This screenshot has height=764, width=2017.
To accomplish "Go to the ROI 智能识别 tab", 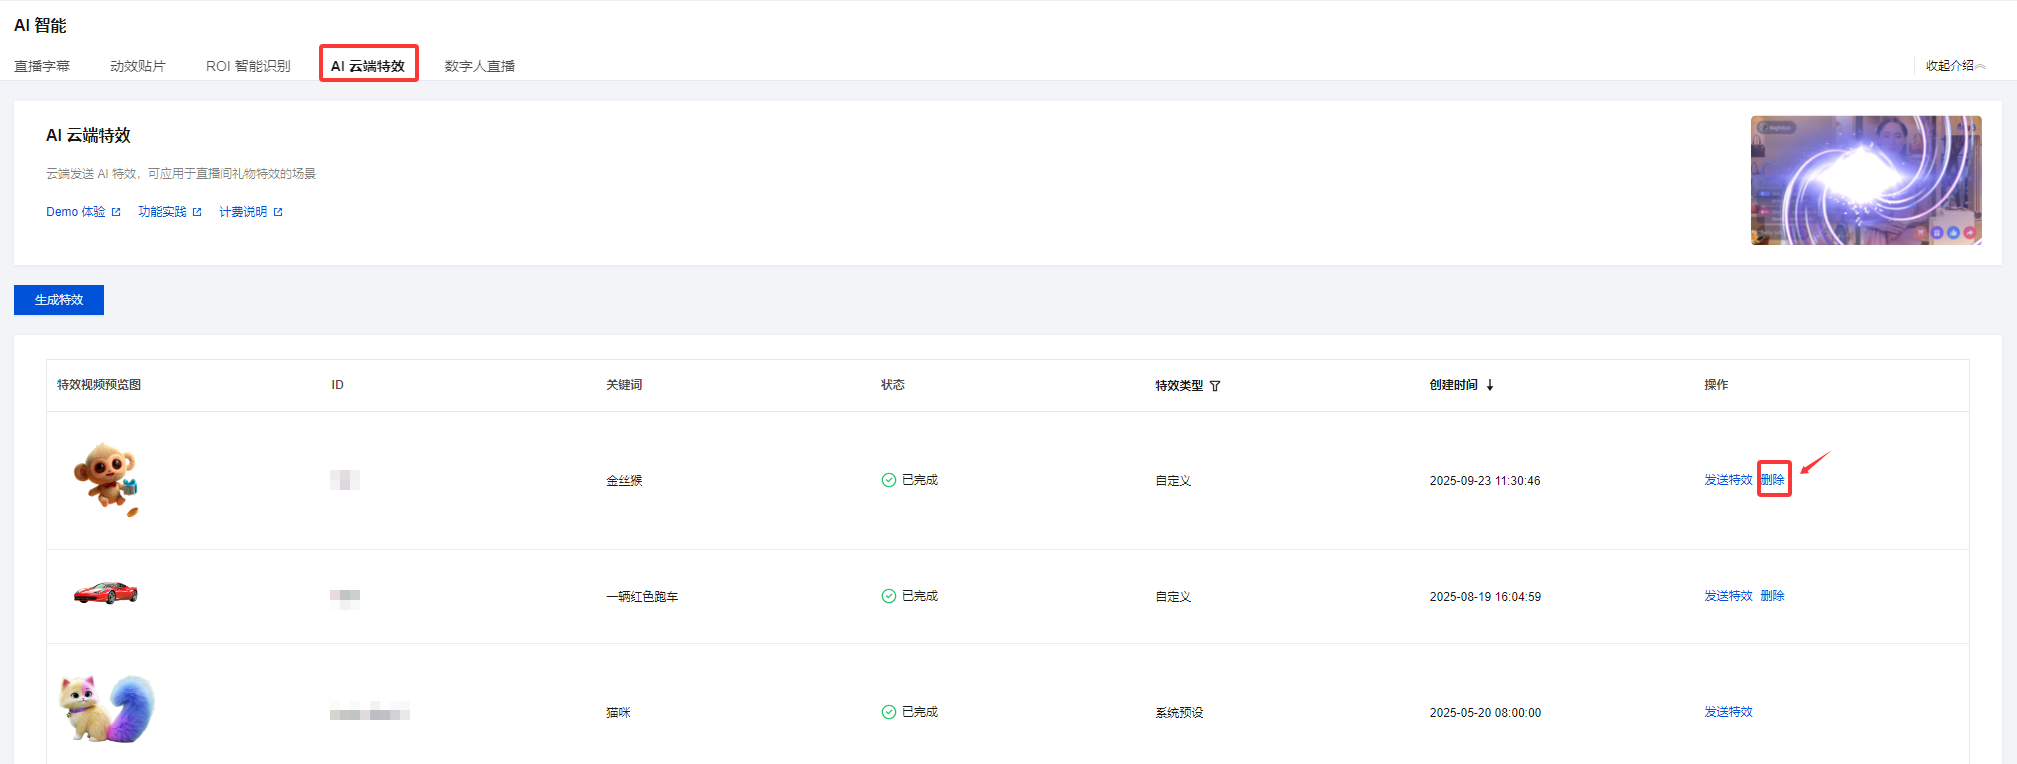I will [x=248, y=66].
